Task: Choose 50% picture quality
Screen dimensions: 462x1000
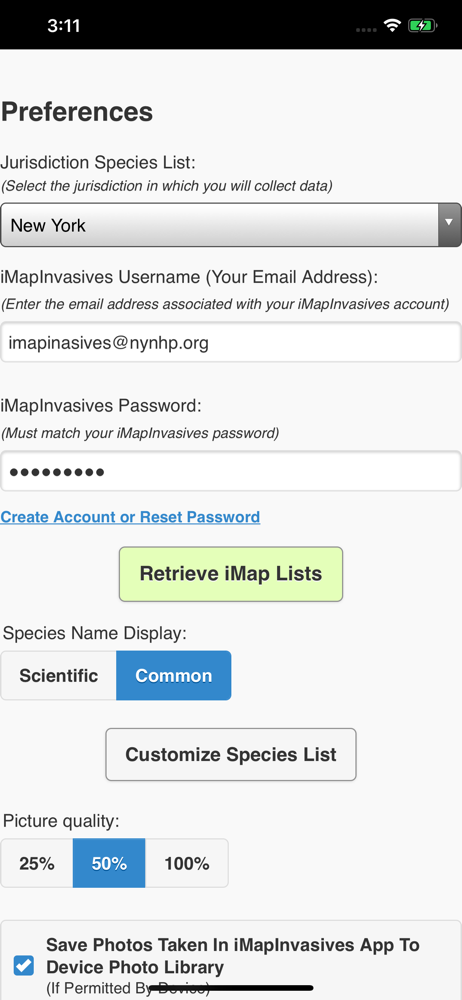Action: pyautogui.click(x=109, y=864)
